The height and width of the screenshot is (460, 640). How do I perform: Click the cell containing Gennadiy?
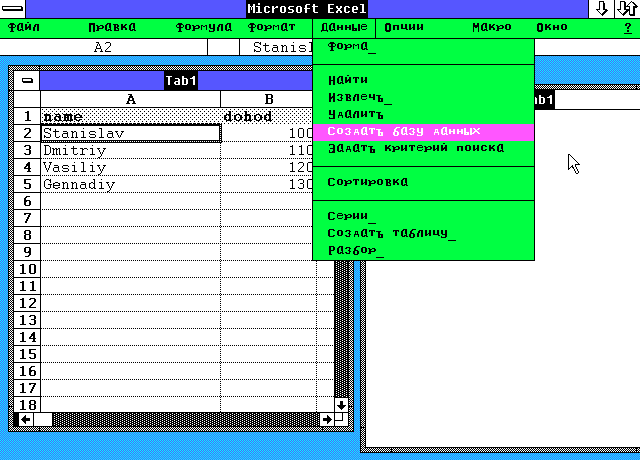click(x=131, y=184)
